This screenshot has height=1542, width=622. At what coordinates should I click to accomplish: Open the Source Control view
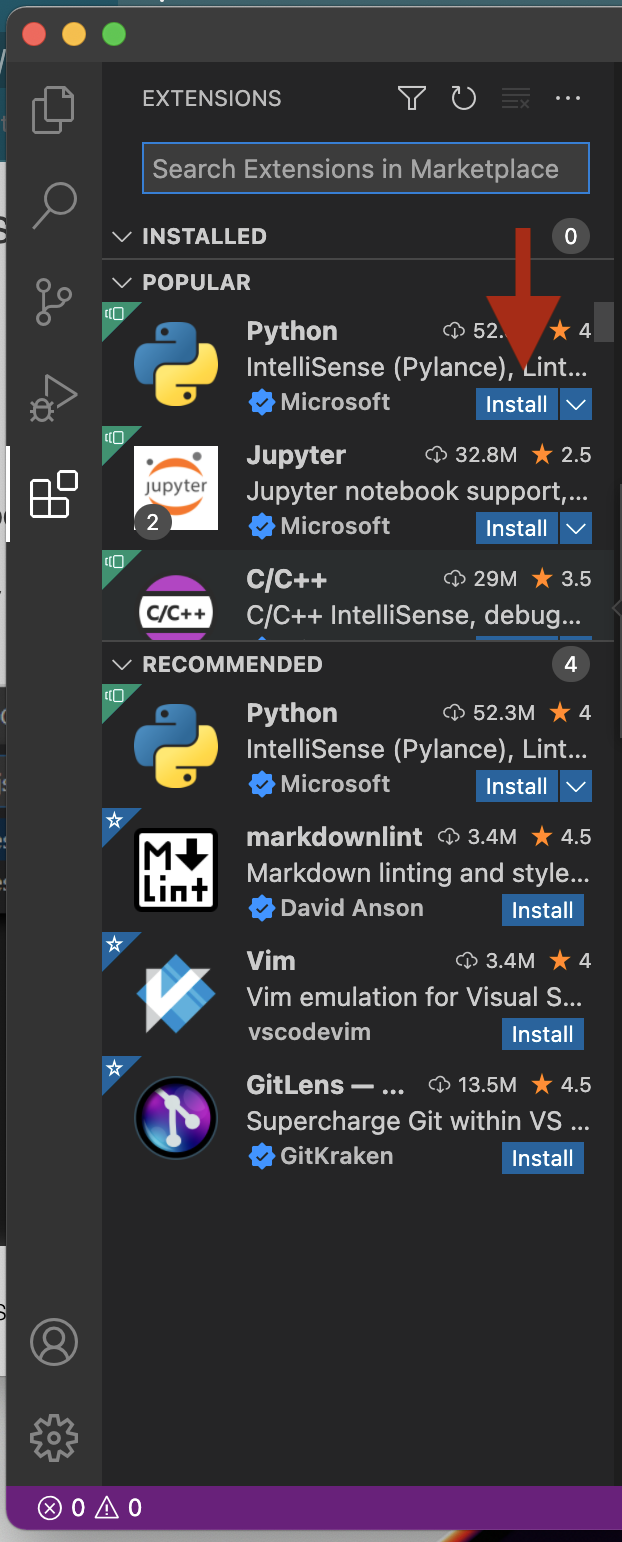coord(54,301)
